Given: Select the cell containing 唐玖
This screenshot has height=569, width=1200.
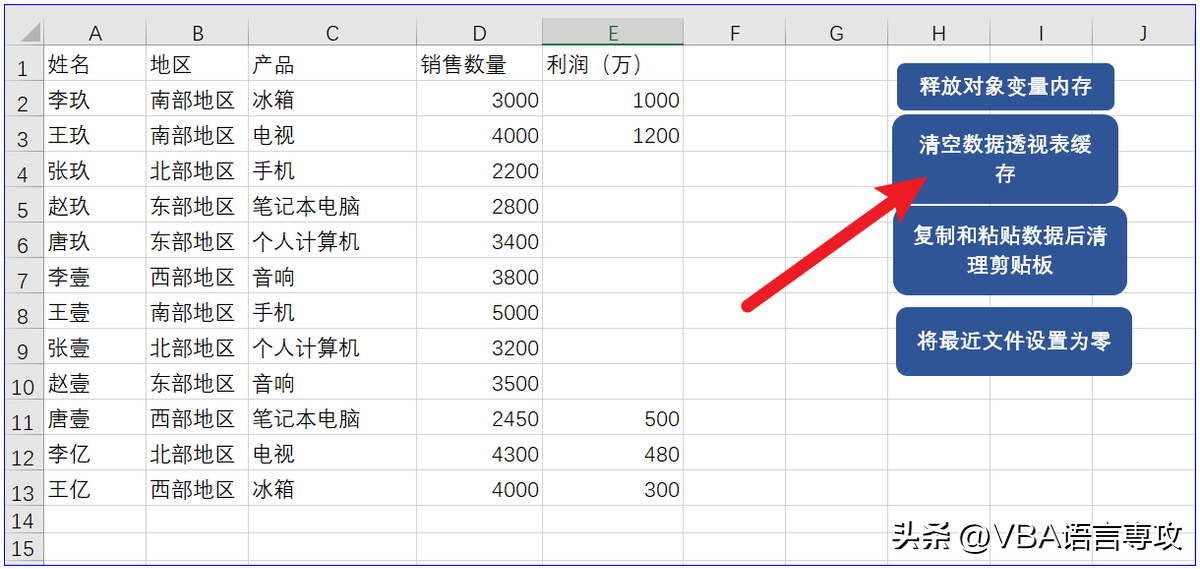Looking at the screenshot, I should pos(95,242).
